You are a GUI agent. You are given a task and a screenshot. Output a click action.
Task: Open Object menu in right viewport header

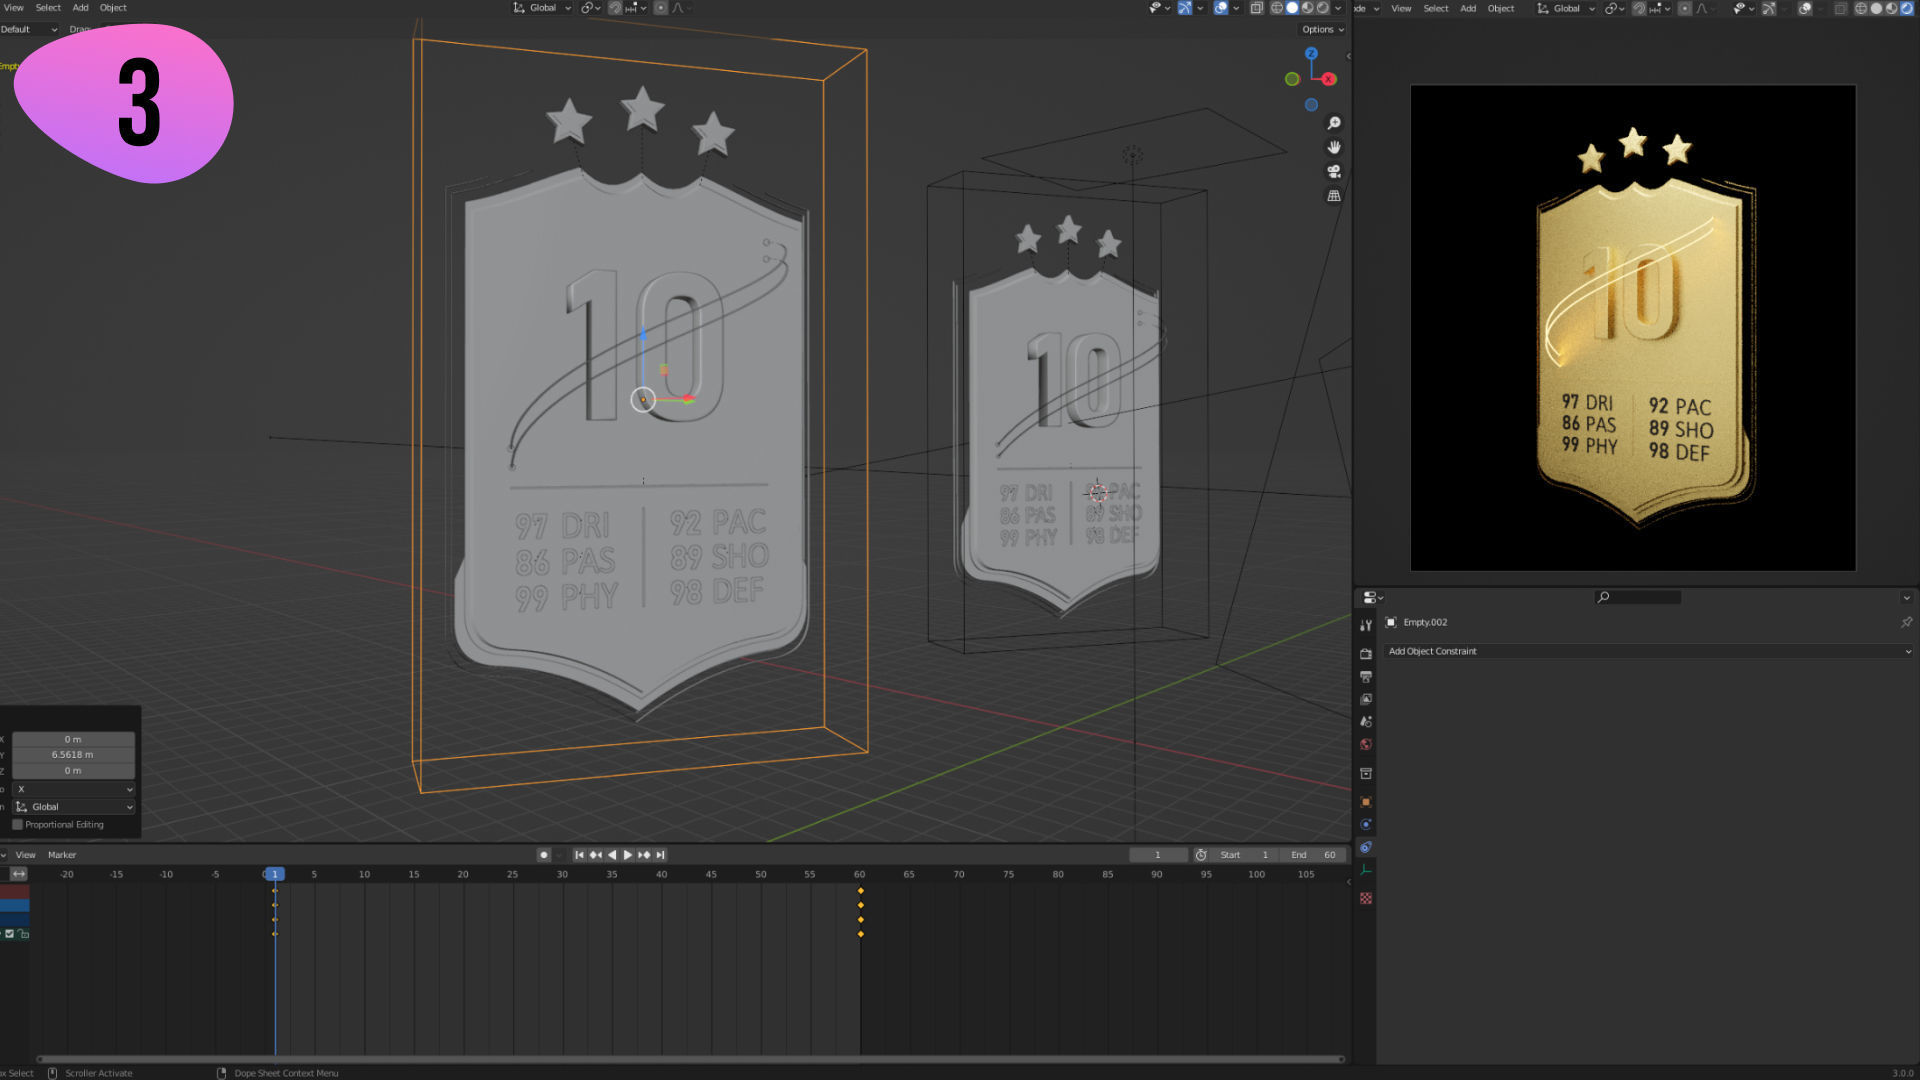pos(1500,8)
